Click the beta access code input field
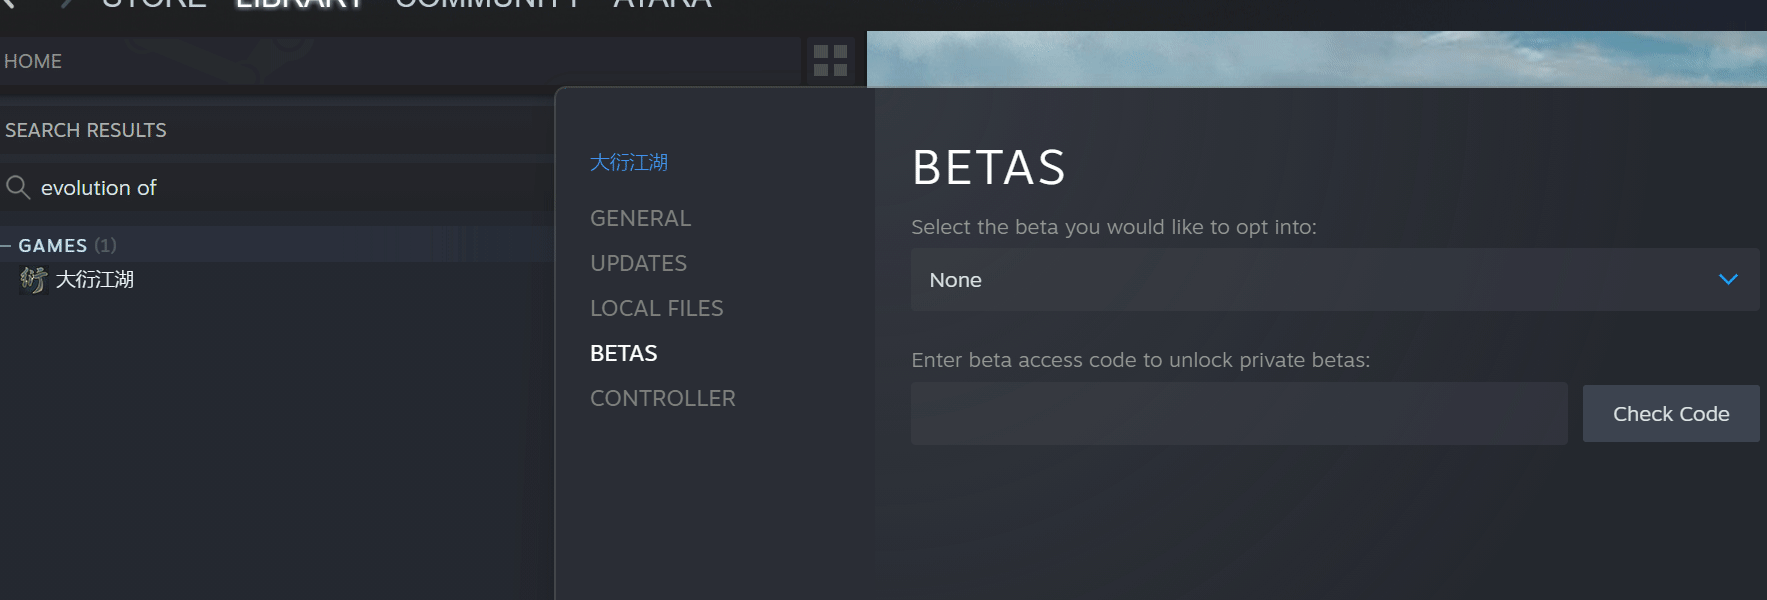Image resolution: width=1767 pixels, height=600 pixels. [x=1238, y=414]
